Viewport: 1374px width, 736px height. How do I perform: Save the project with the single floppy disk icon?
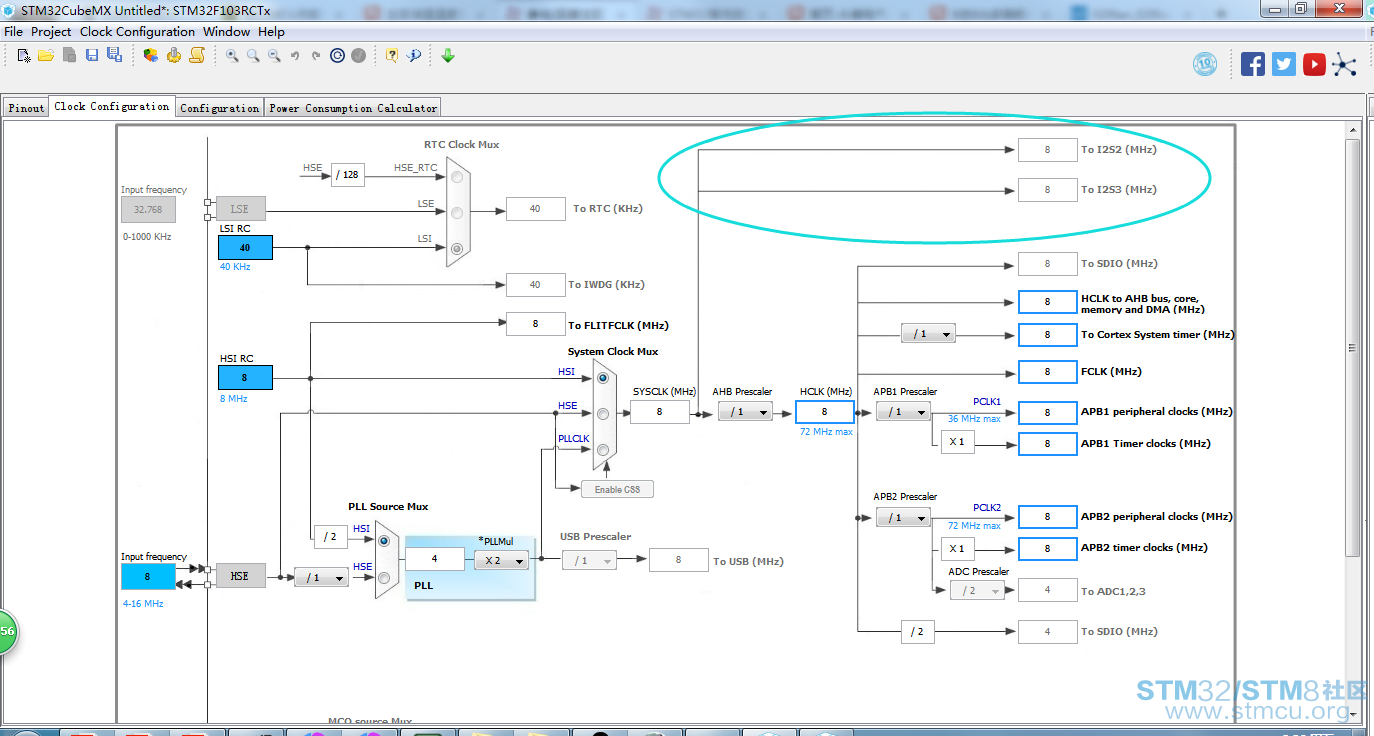92,56
